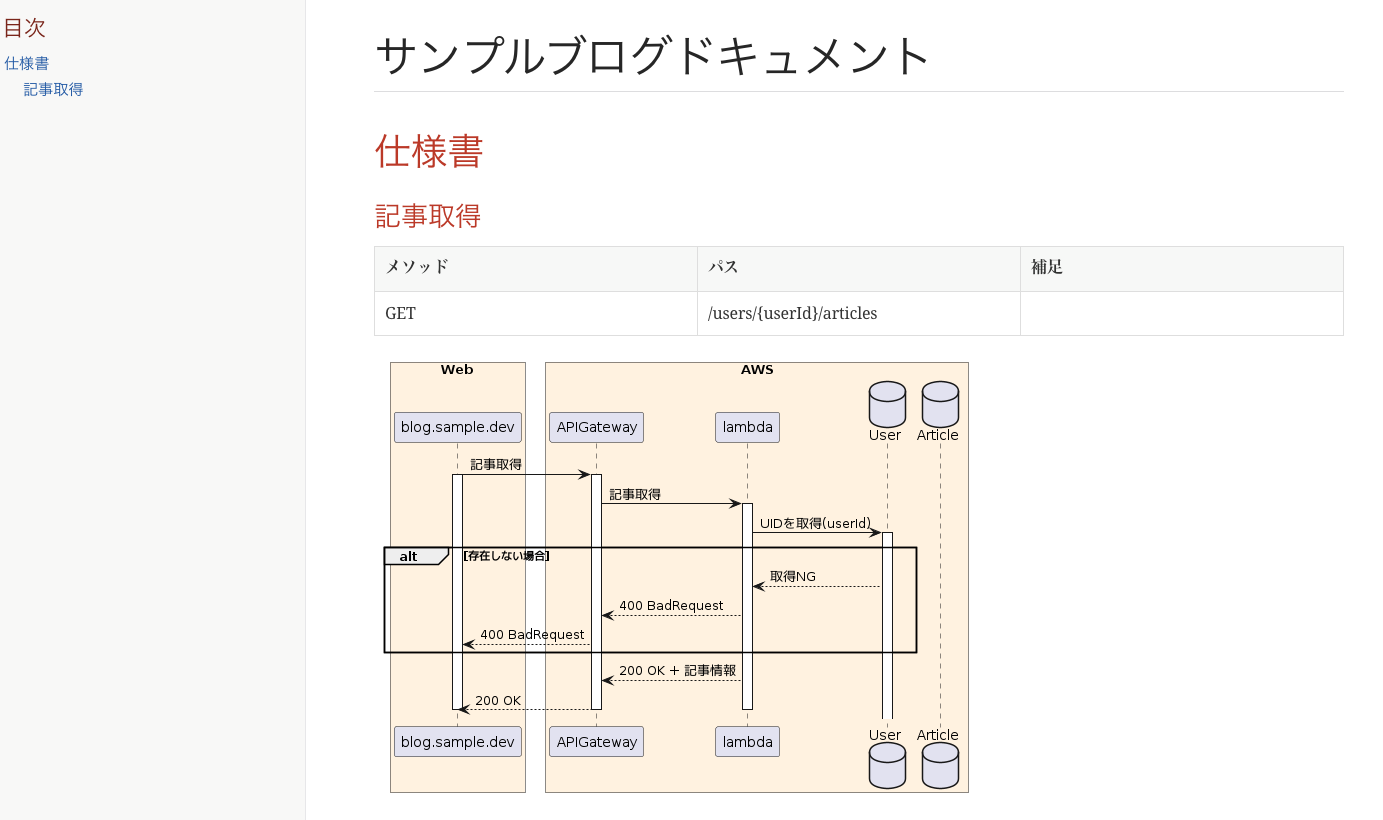Click the User database cylinder at diagram bottom
This screenshot has height=820, width=1383.
coord(885,765)
